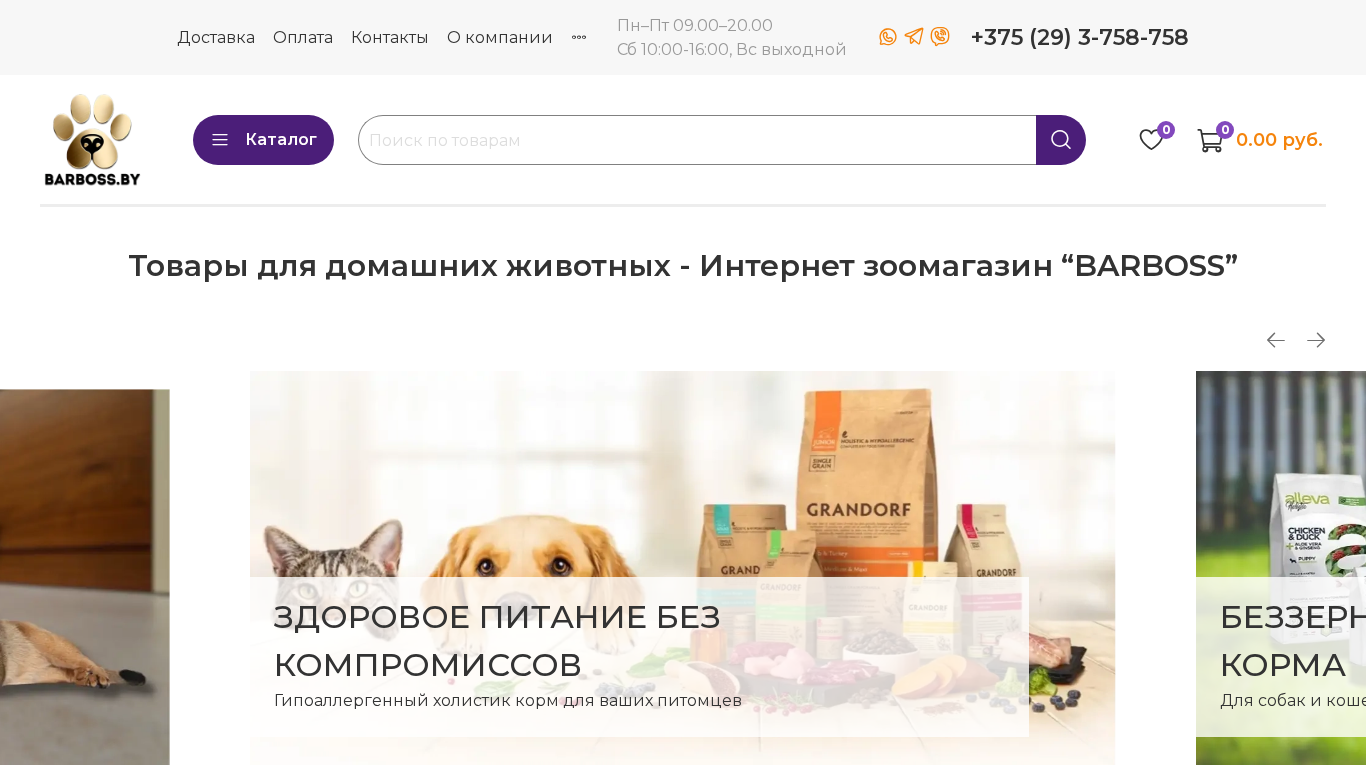Open О компании page

500,37
